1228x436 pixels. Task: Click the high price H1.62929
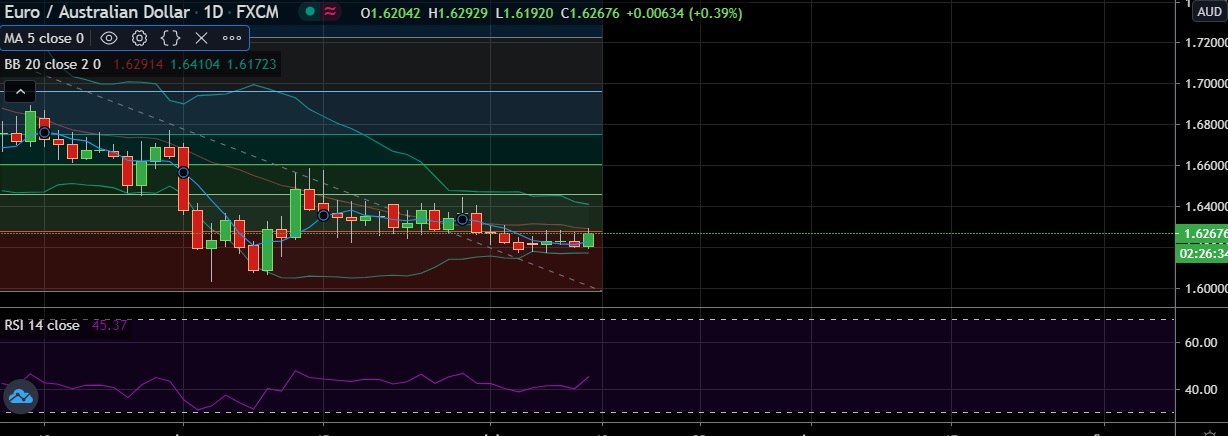[x=459, y=13]
